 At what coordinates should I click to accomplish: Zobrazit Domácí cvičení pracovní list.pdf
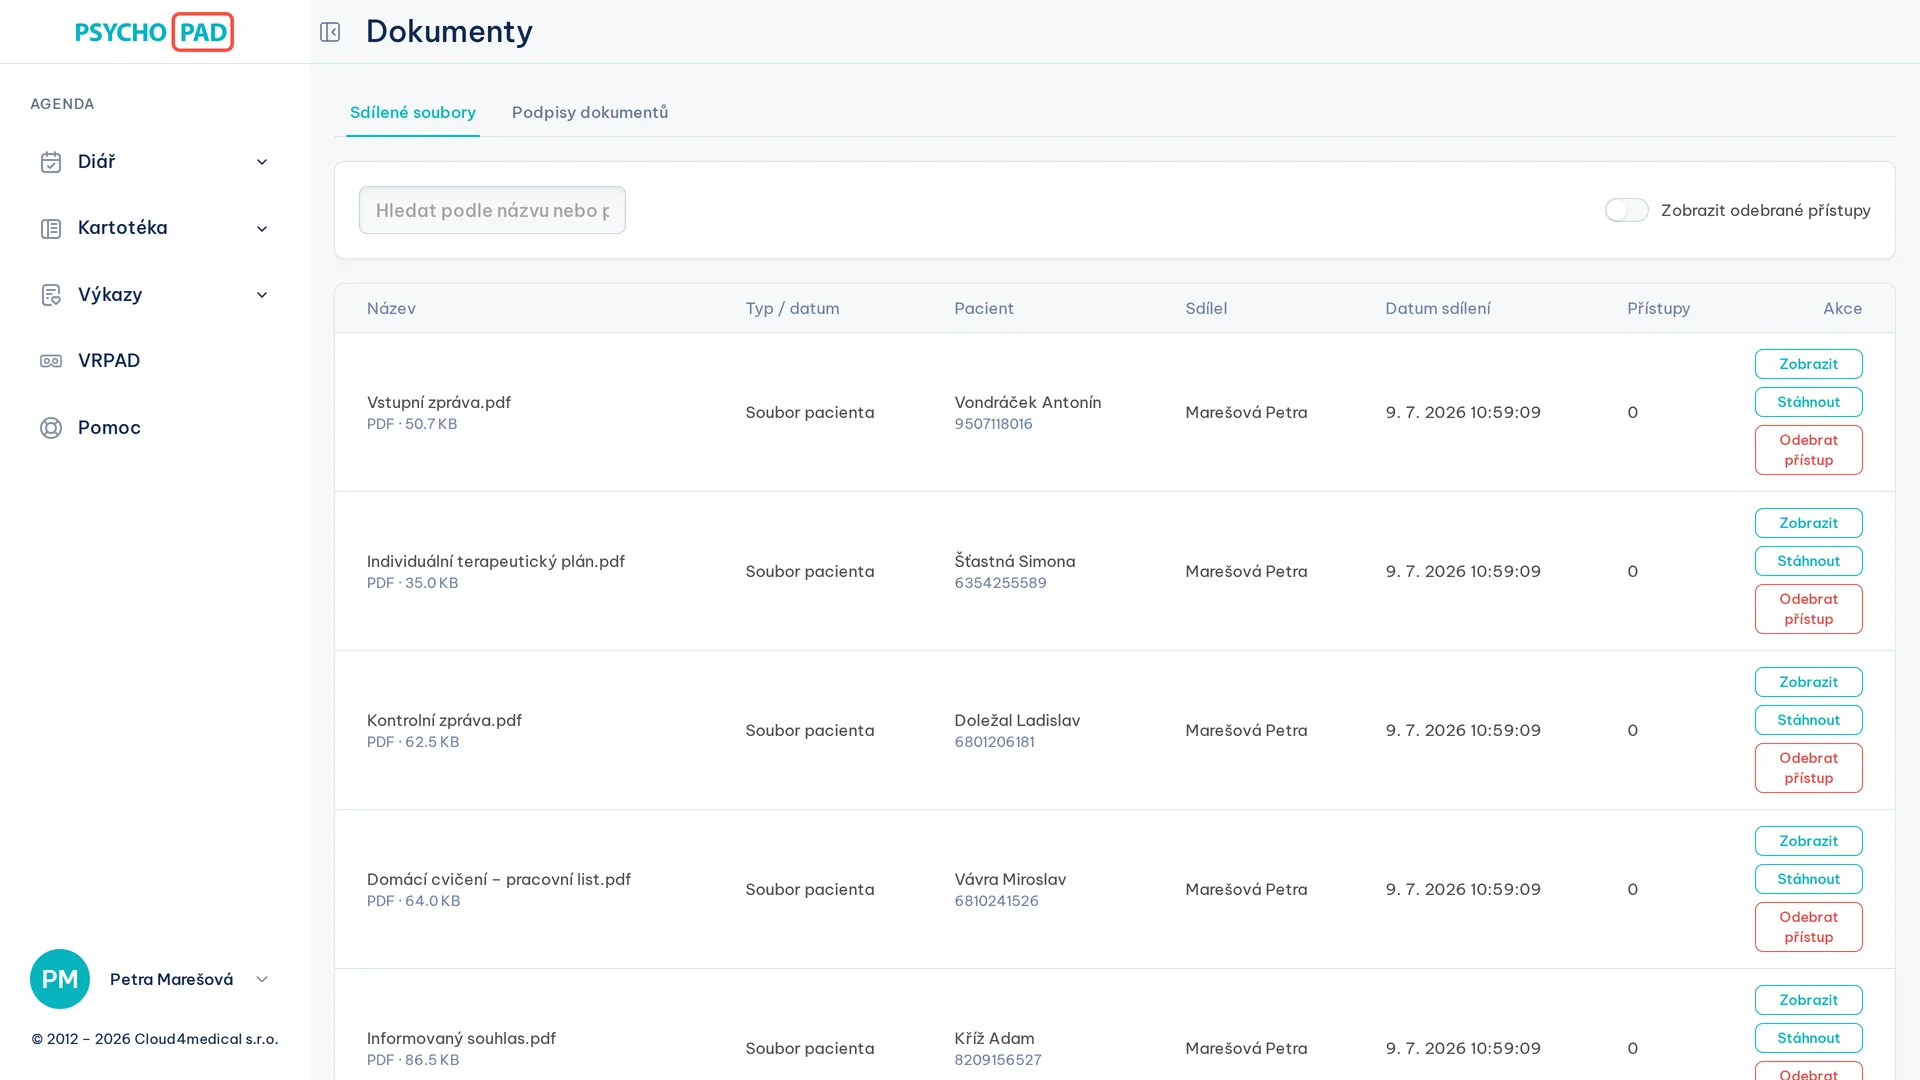click(x=1808, y=841)
